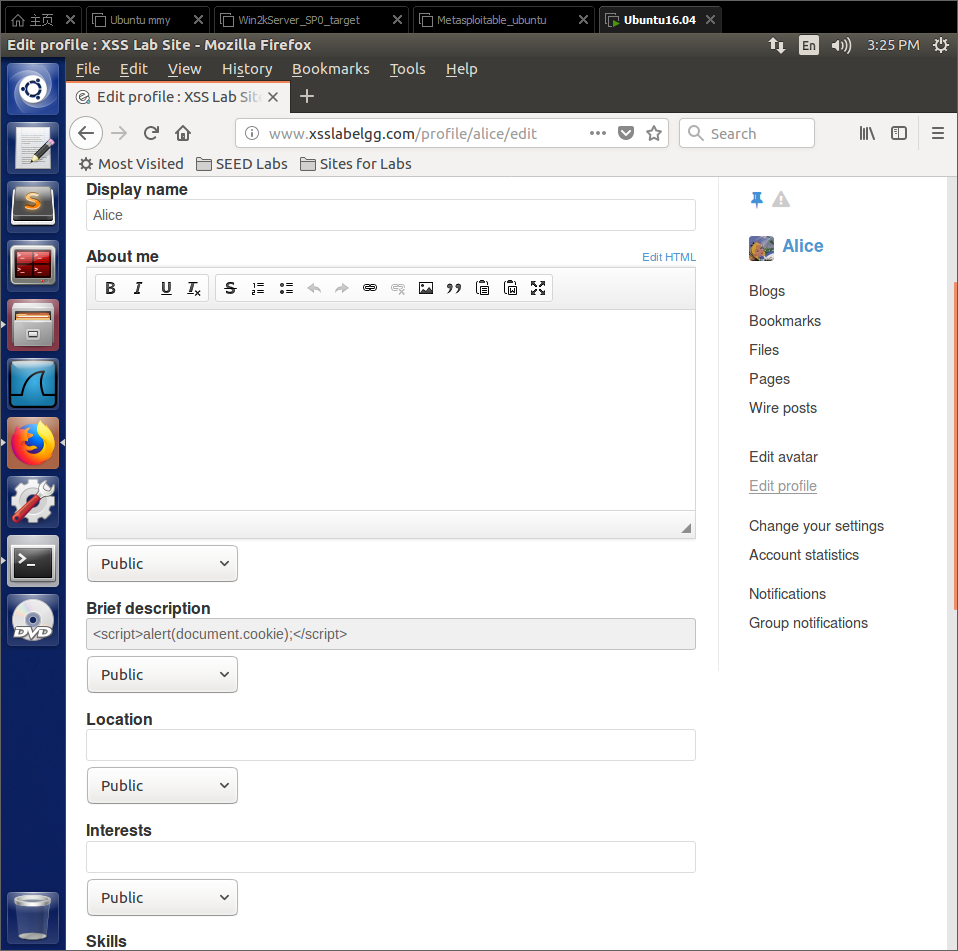Open Change your settings link
The image size is (958, 951).
816,526
